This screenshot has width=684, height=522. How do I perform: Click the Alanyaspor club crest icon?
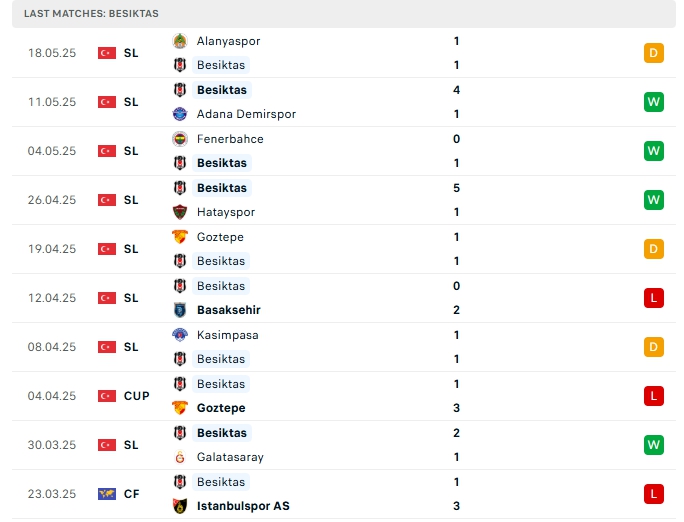[x=180, y=41]
